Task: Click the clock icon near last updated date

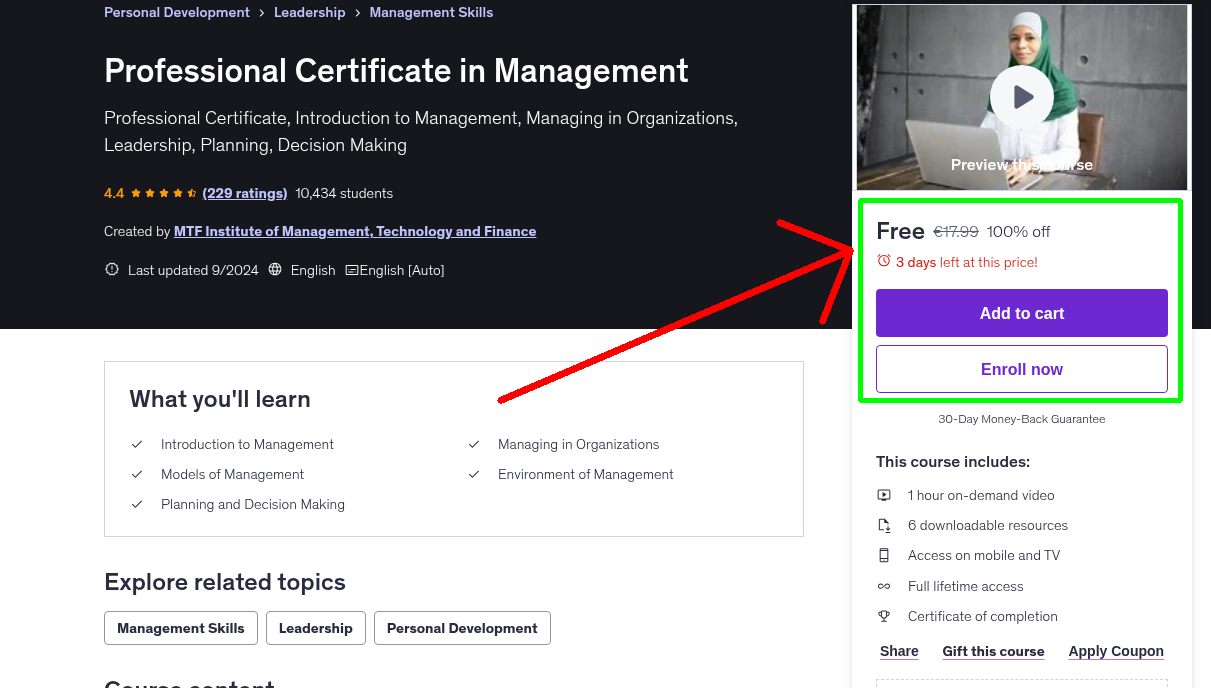Action: 111,269
